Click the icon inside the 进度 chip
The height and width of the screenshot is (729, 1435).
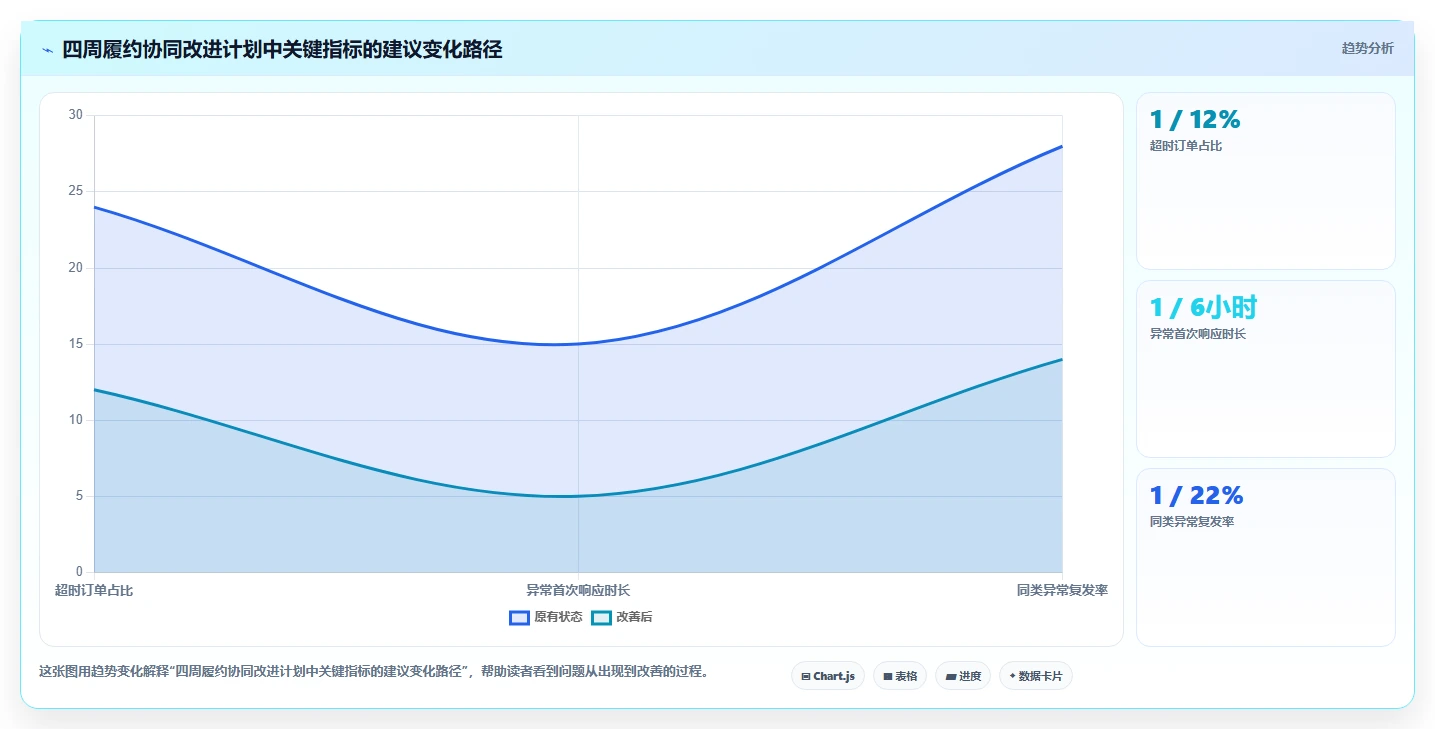point(950,677)
